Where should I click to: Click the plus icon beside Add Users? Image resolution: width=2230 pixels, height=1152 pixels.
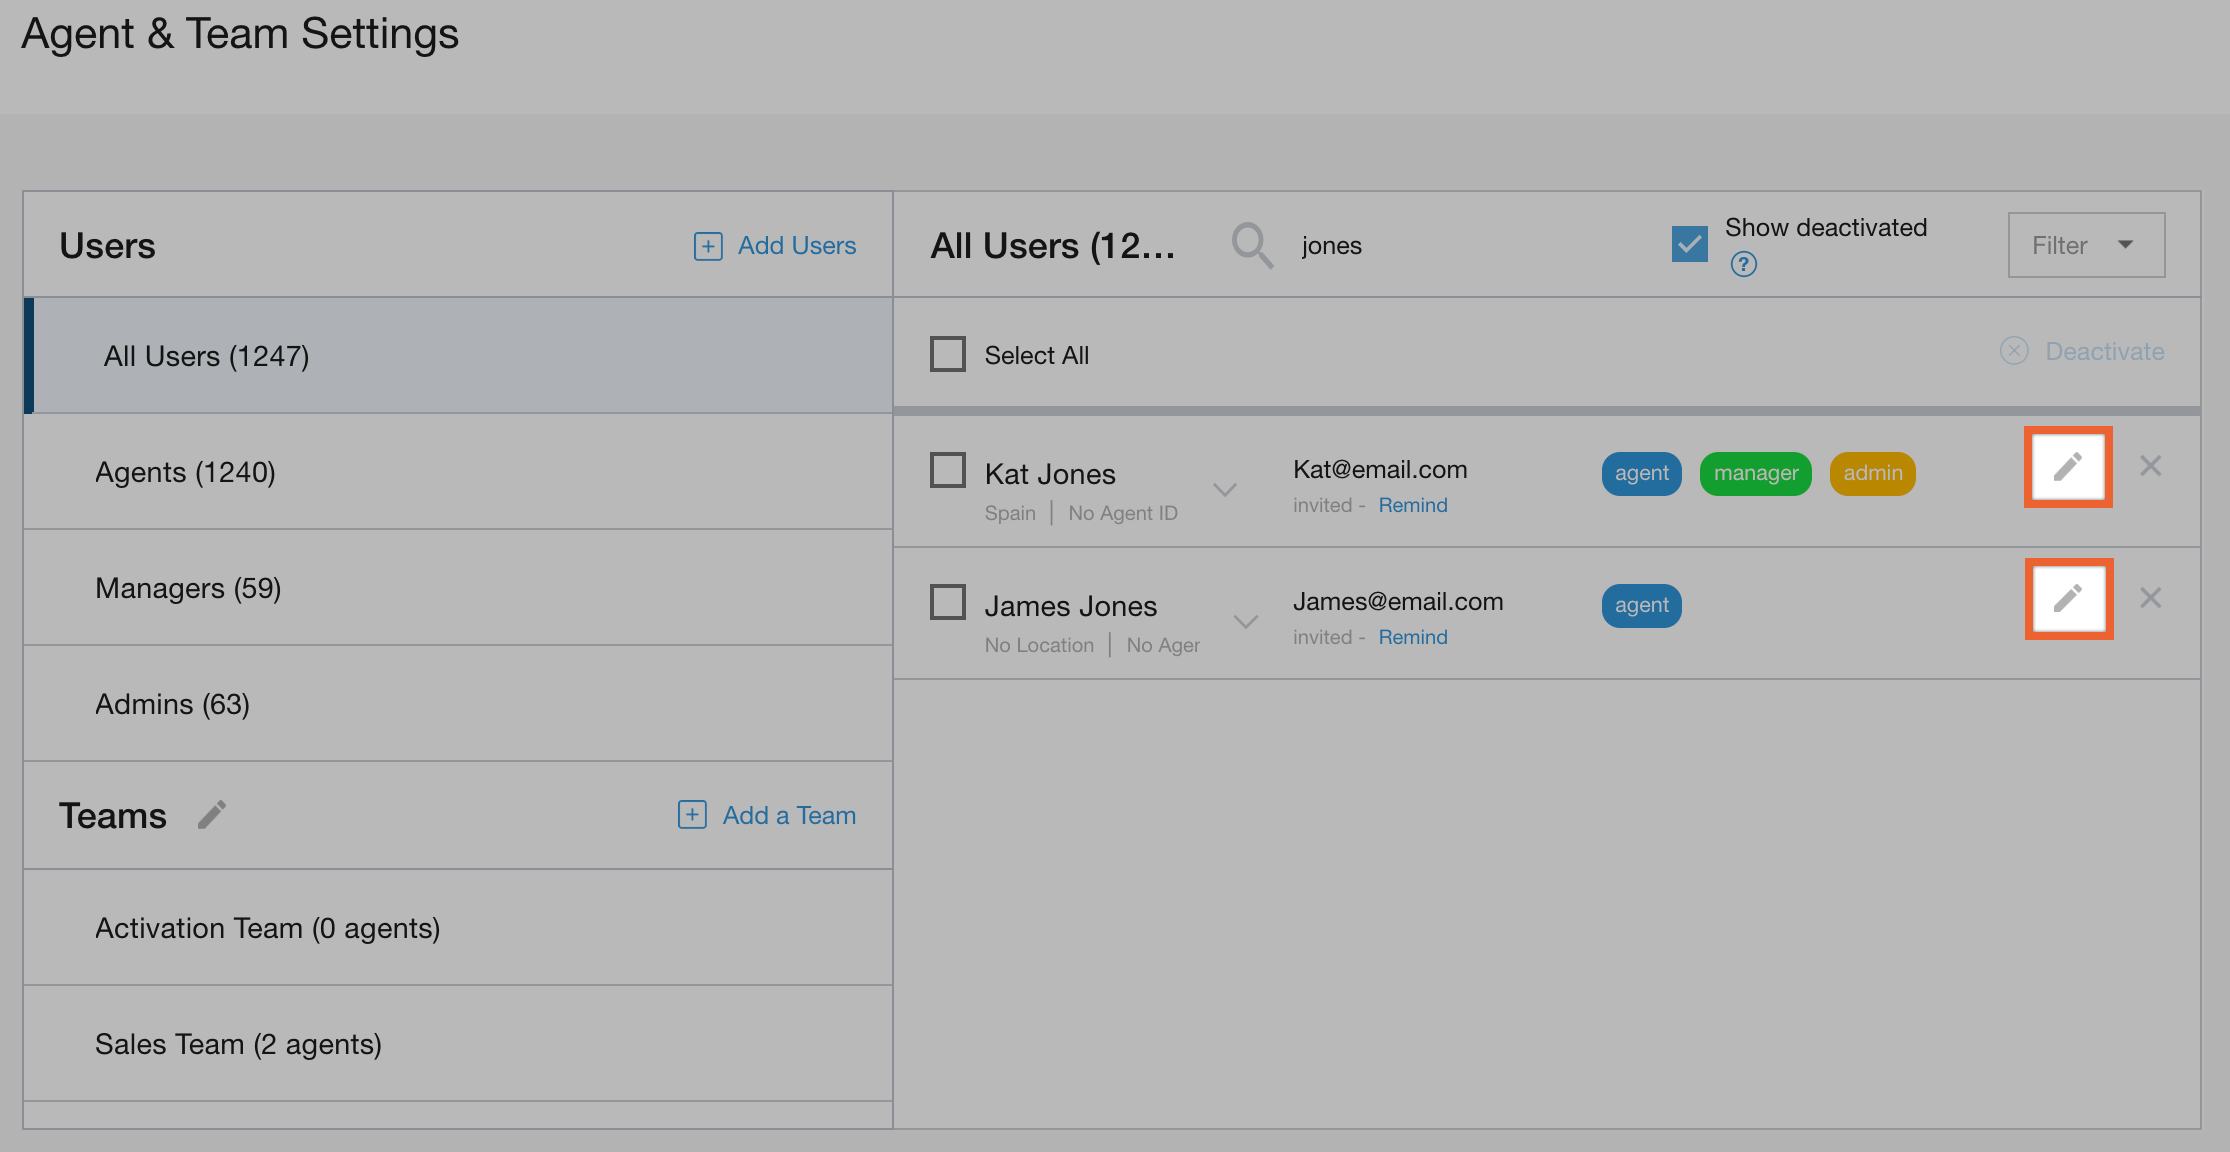pyautogui.click(x=707, y=245)
